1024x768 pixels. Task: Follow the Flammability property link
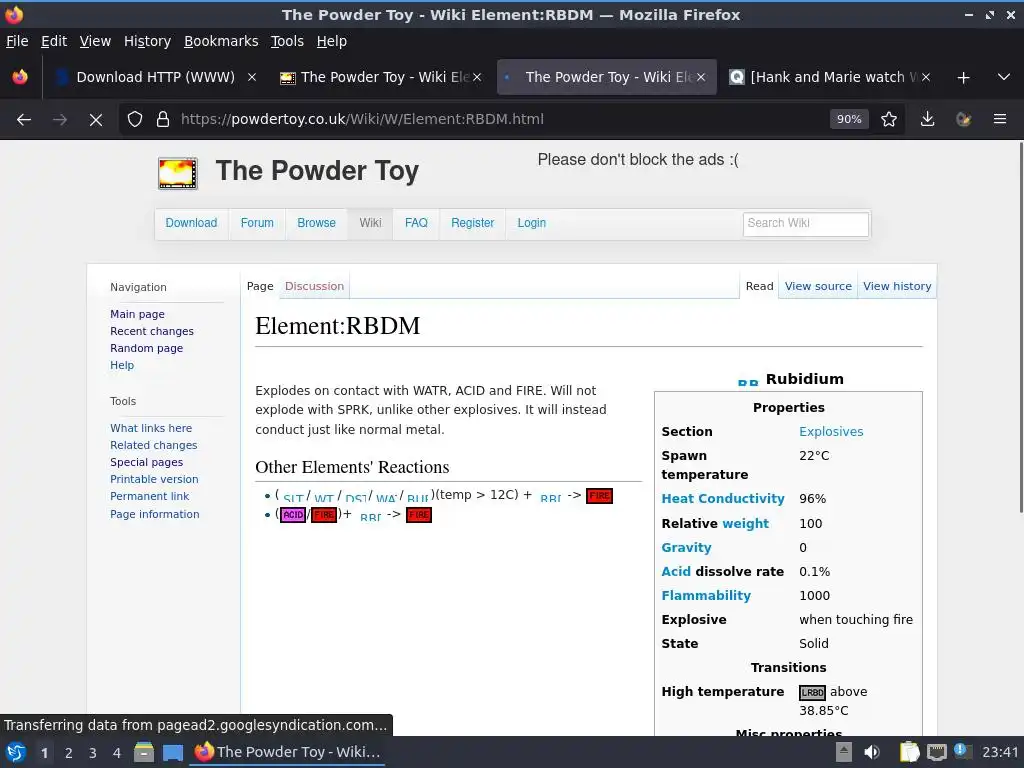706,596
